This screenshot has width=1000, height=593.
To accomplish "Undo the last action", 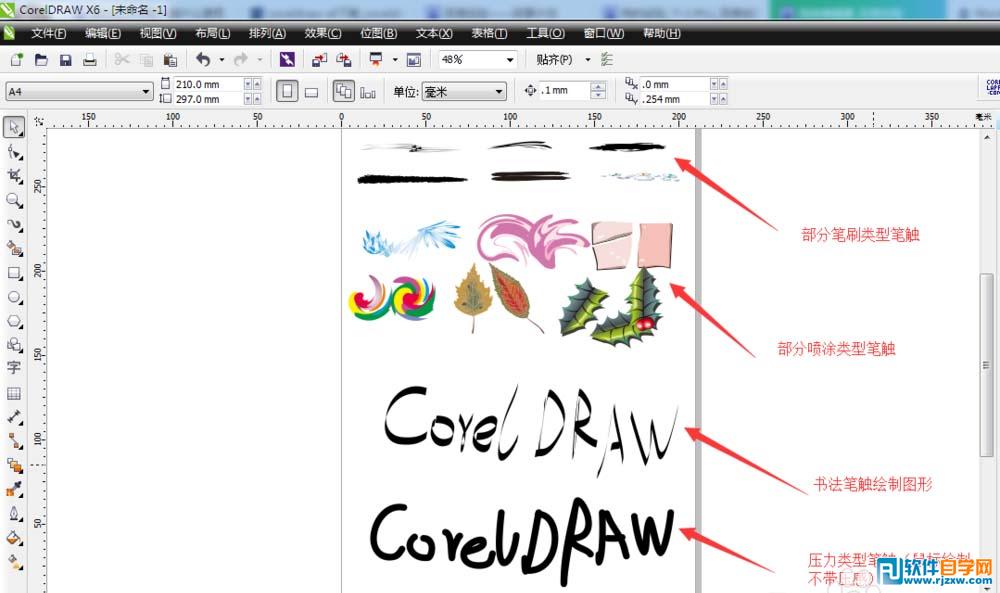I will pyautogui.click(x=203, y=60).
